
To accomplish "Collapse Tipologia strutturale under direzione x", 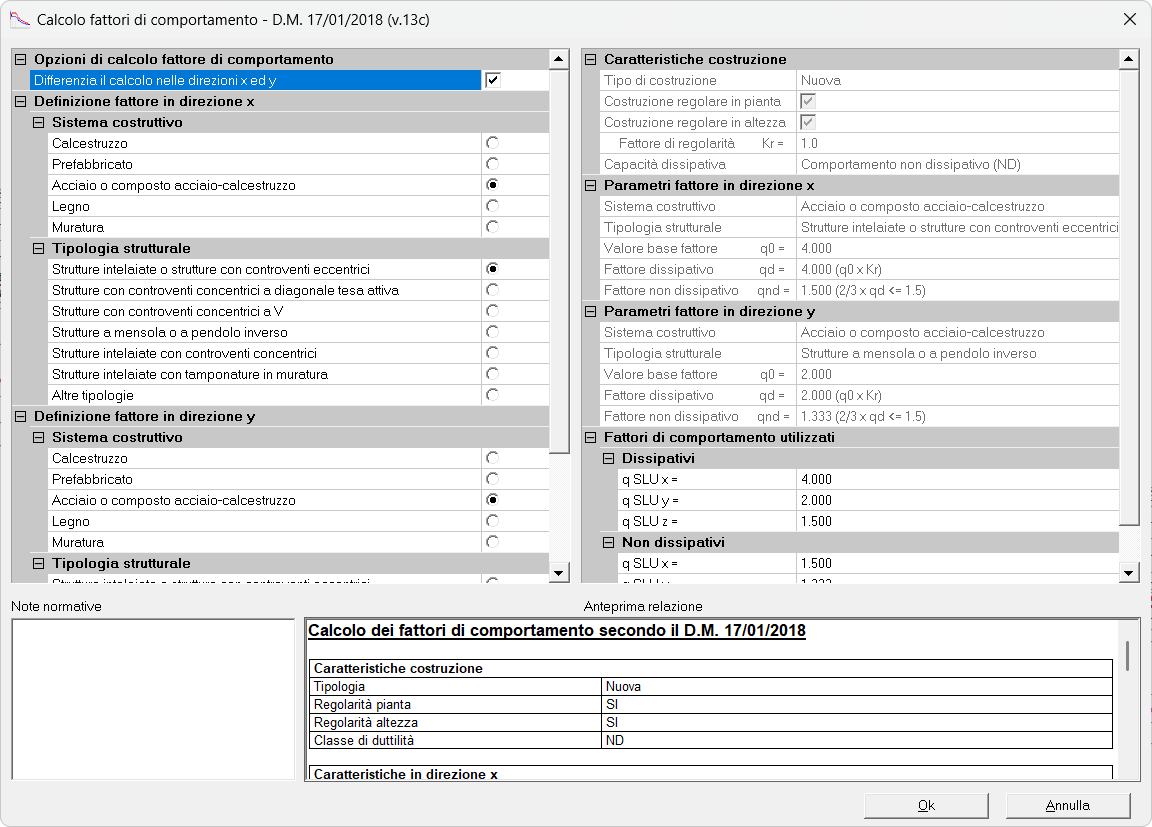I will pyautogui.click(x=38, y=248).
